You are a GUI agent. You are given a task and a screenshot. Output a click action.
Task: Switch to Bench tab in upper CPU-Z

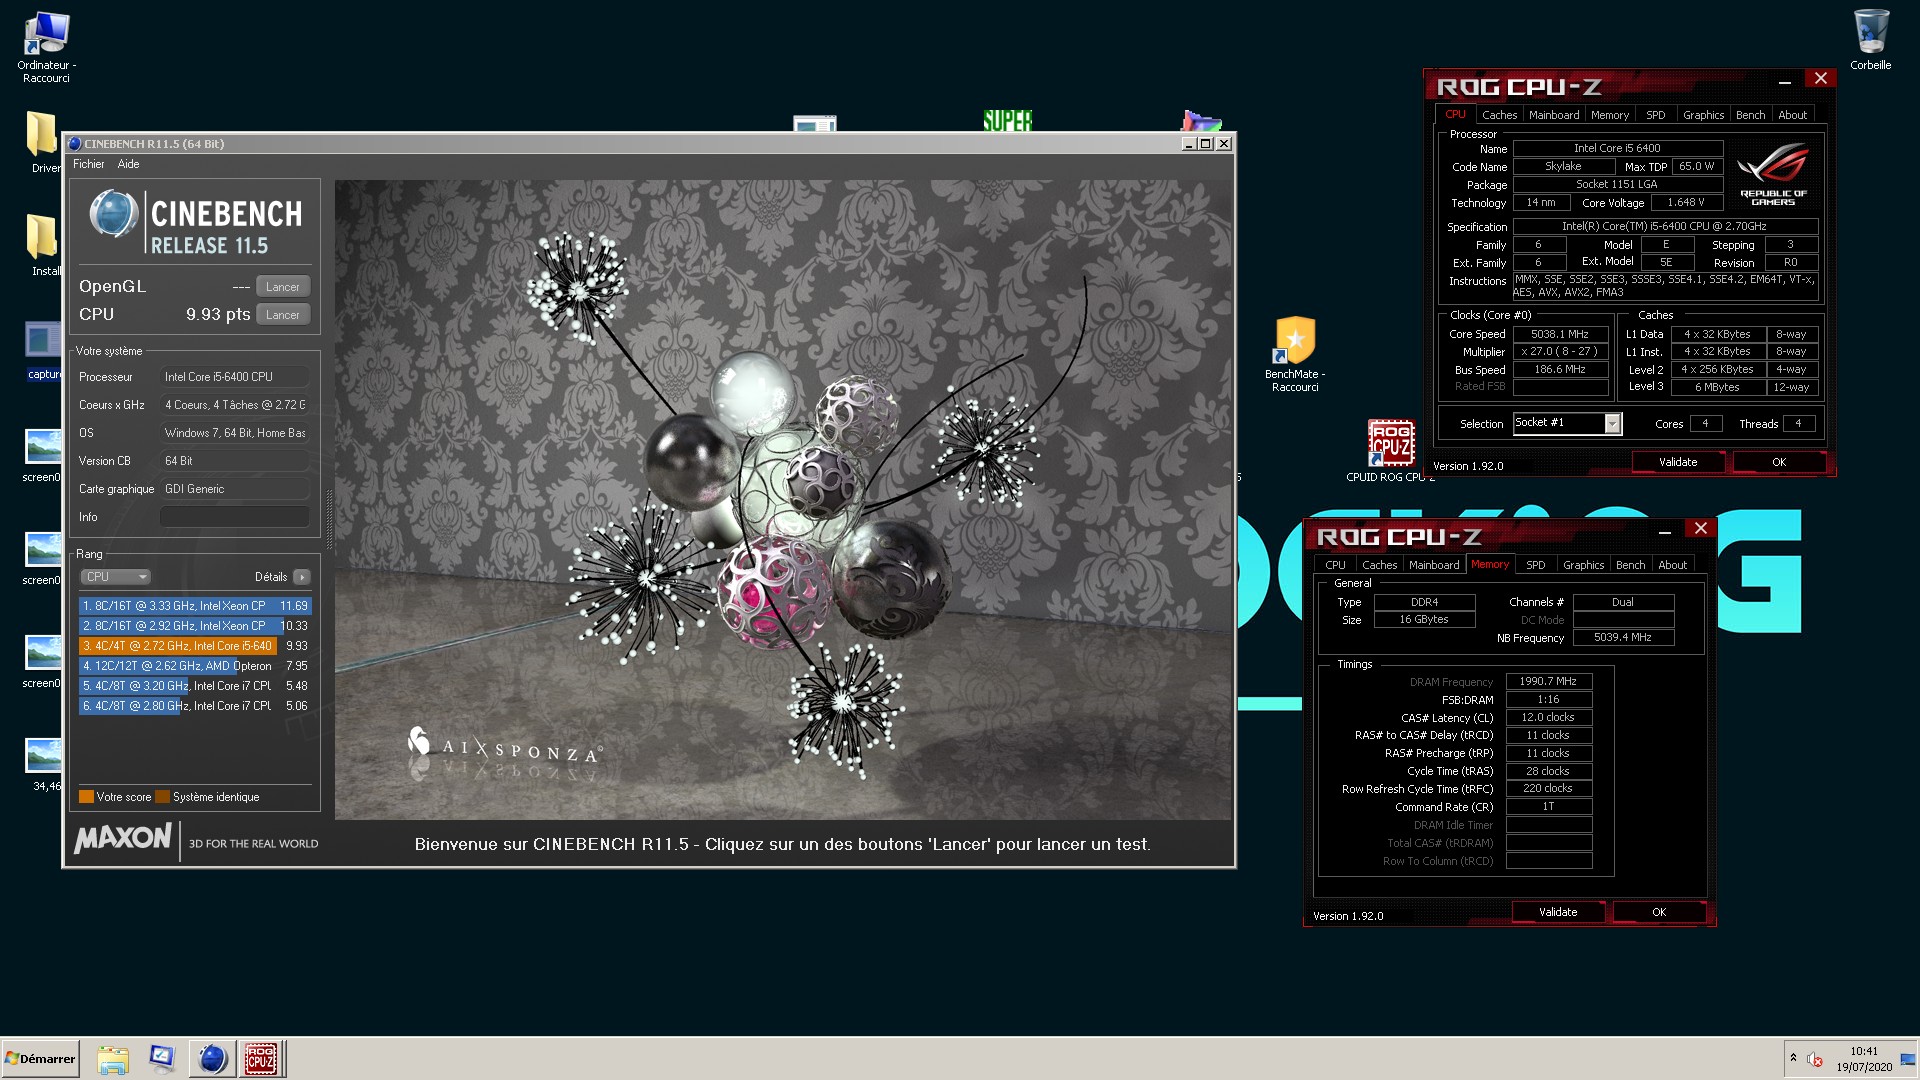coord(1750,115)
